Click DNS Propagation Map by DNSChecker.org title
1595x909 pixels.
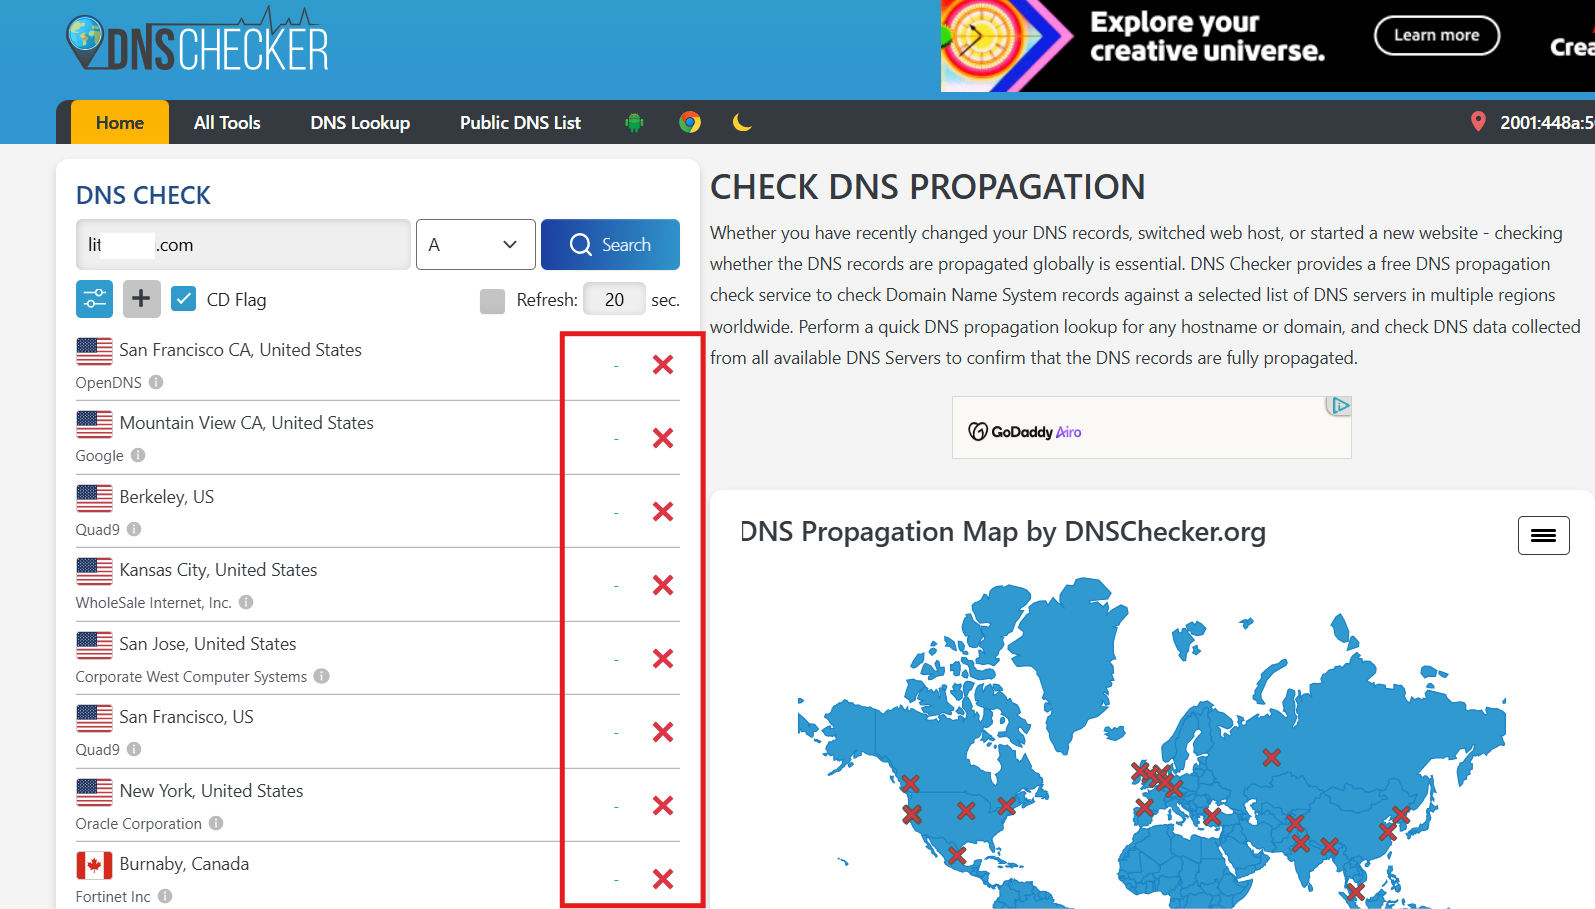coord(1003,532)
